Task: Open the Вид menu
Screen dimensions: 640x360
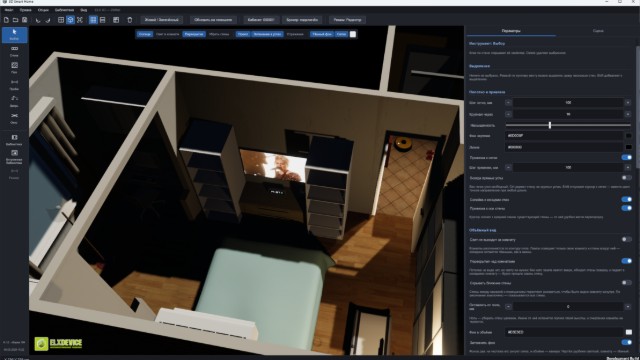Action: [83, 10]
